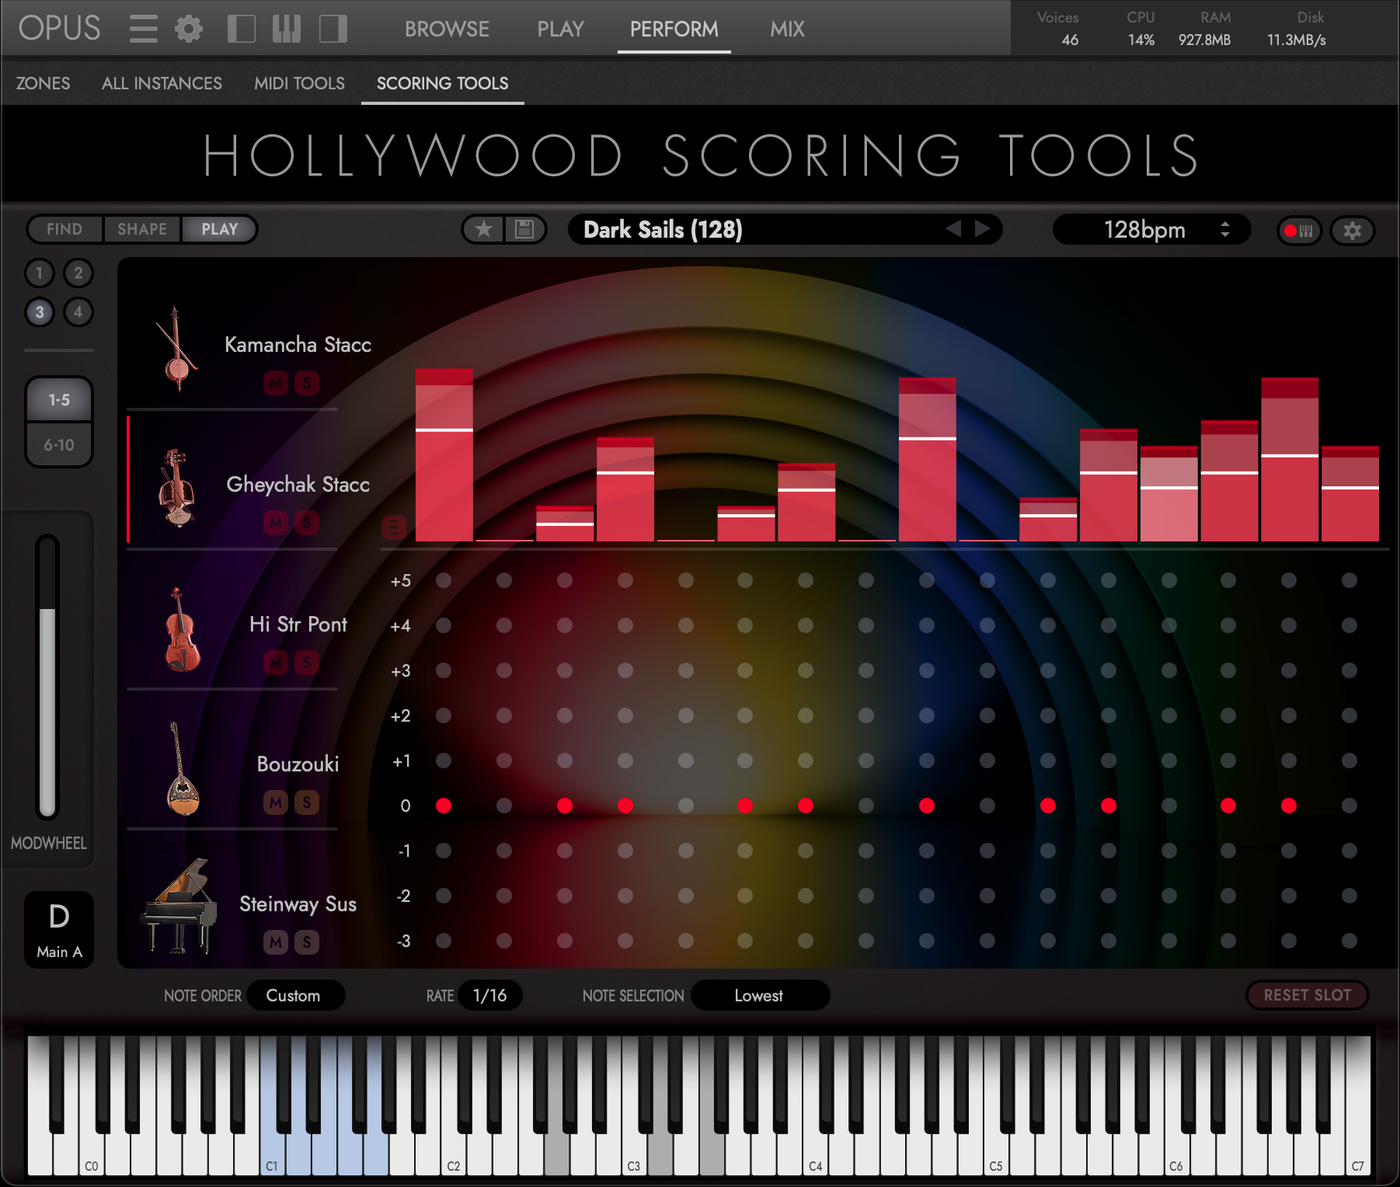The image size is (1400, 1187).
Task: Select slot 2 button
Action: pos(78,273)
